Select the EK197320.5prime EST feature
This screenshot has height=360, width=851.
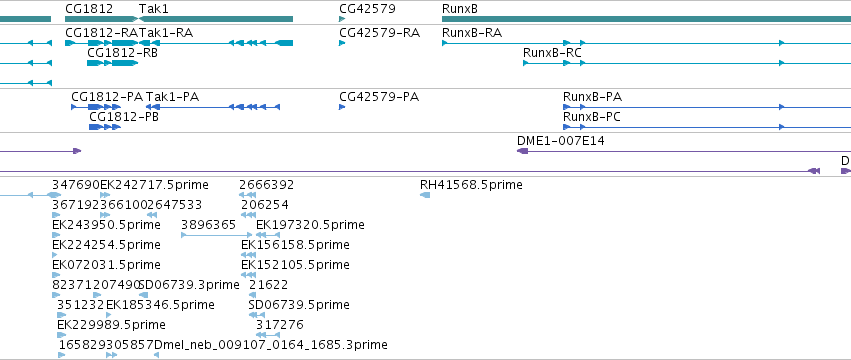coord(268,235)
